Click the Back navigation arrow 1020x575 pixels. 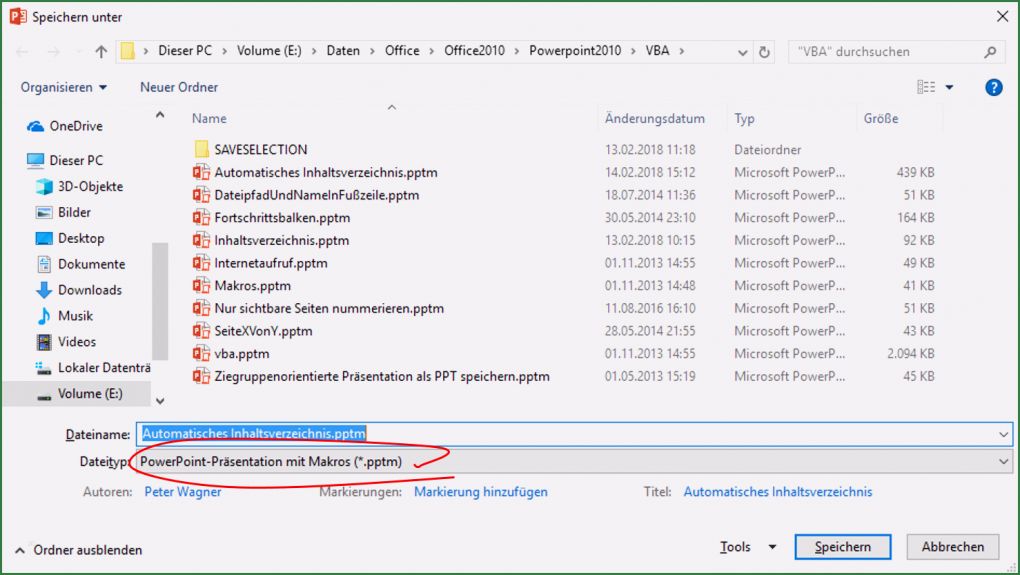[22, 51]
